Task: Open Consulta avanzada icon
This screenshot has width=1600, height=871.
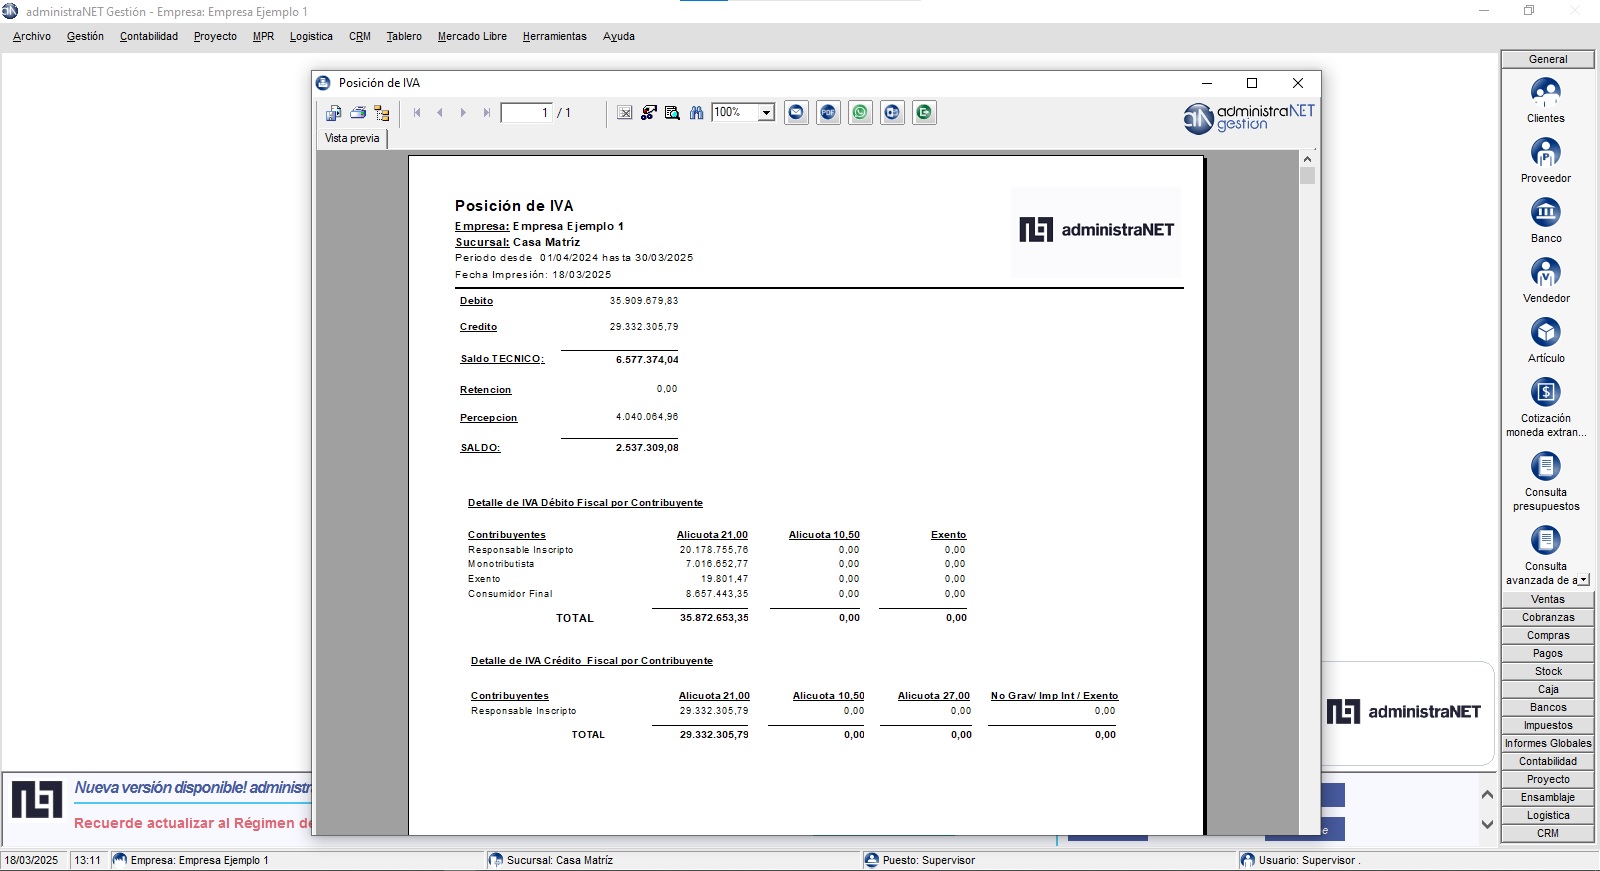Action: [1546, 541]
